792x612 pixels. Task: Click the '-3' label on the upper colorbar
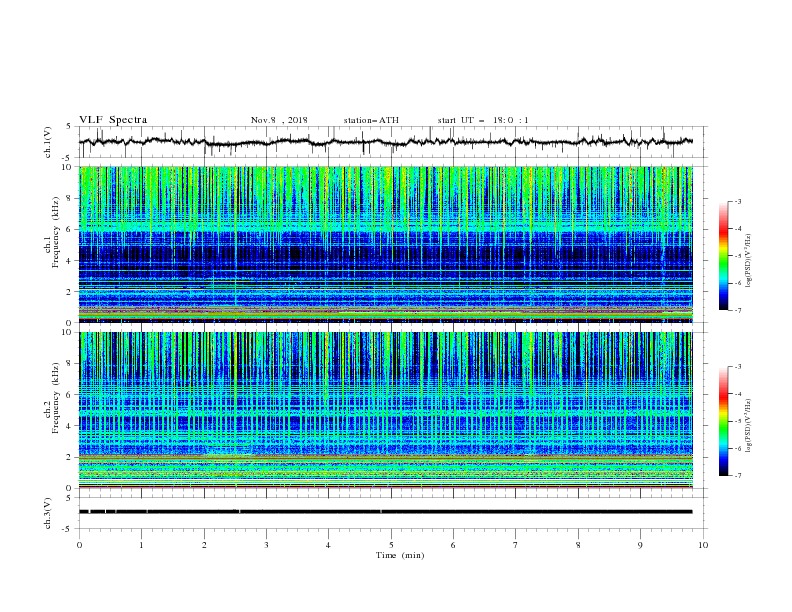(737, 201)
